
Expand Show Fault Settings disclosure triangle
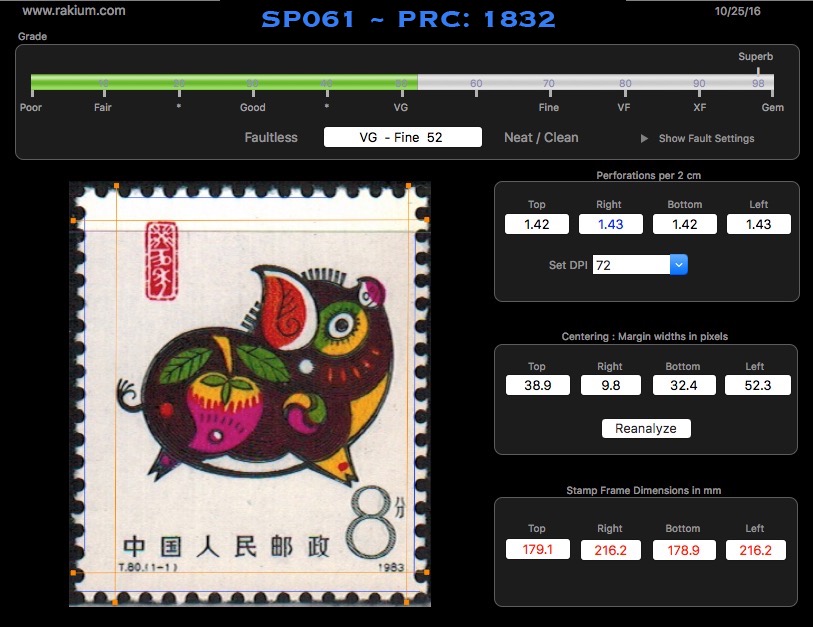(x=644, y=138)
